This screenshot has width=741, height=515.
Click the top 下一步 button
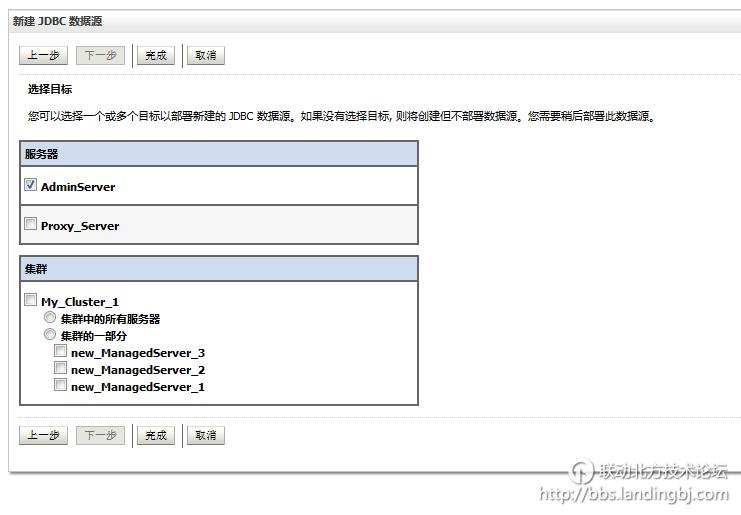point(100,55)
